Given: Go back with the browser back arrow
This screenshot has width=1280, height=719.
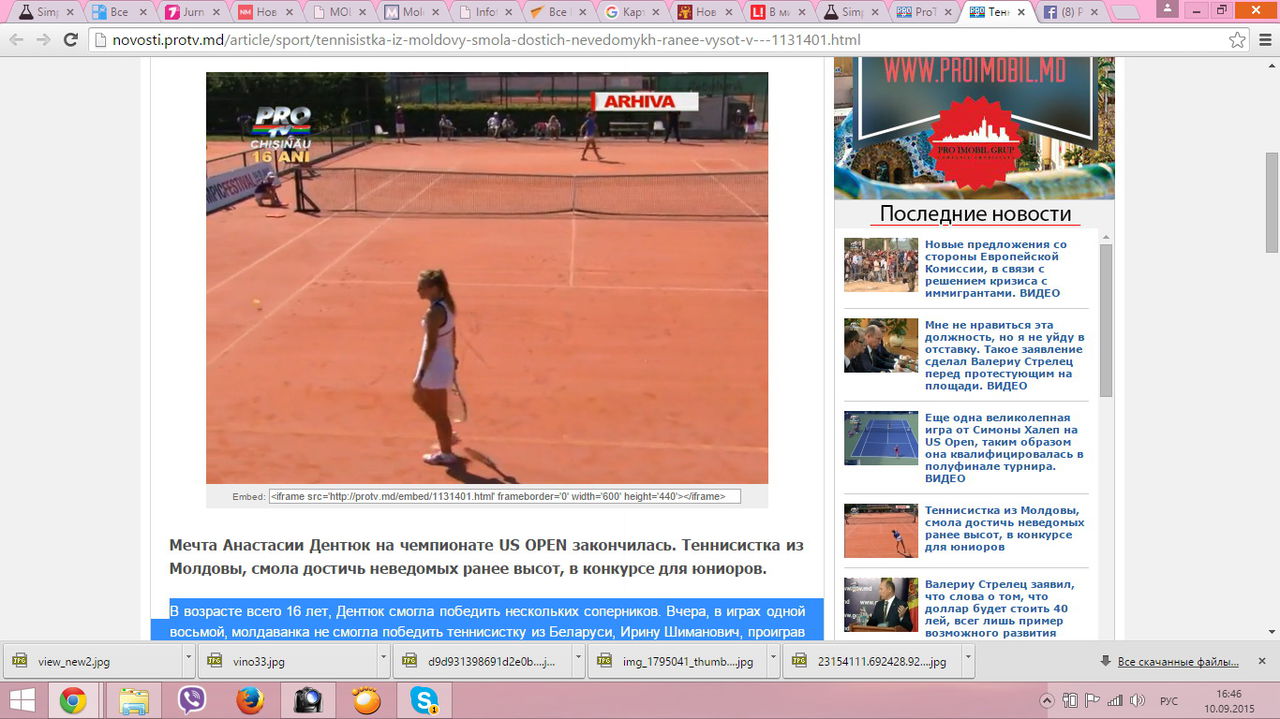Looking at the screenshot, I should tap(16, 40).
